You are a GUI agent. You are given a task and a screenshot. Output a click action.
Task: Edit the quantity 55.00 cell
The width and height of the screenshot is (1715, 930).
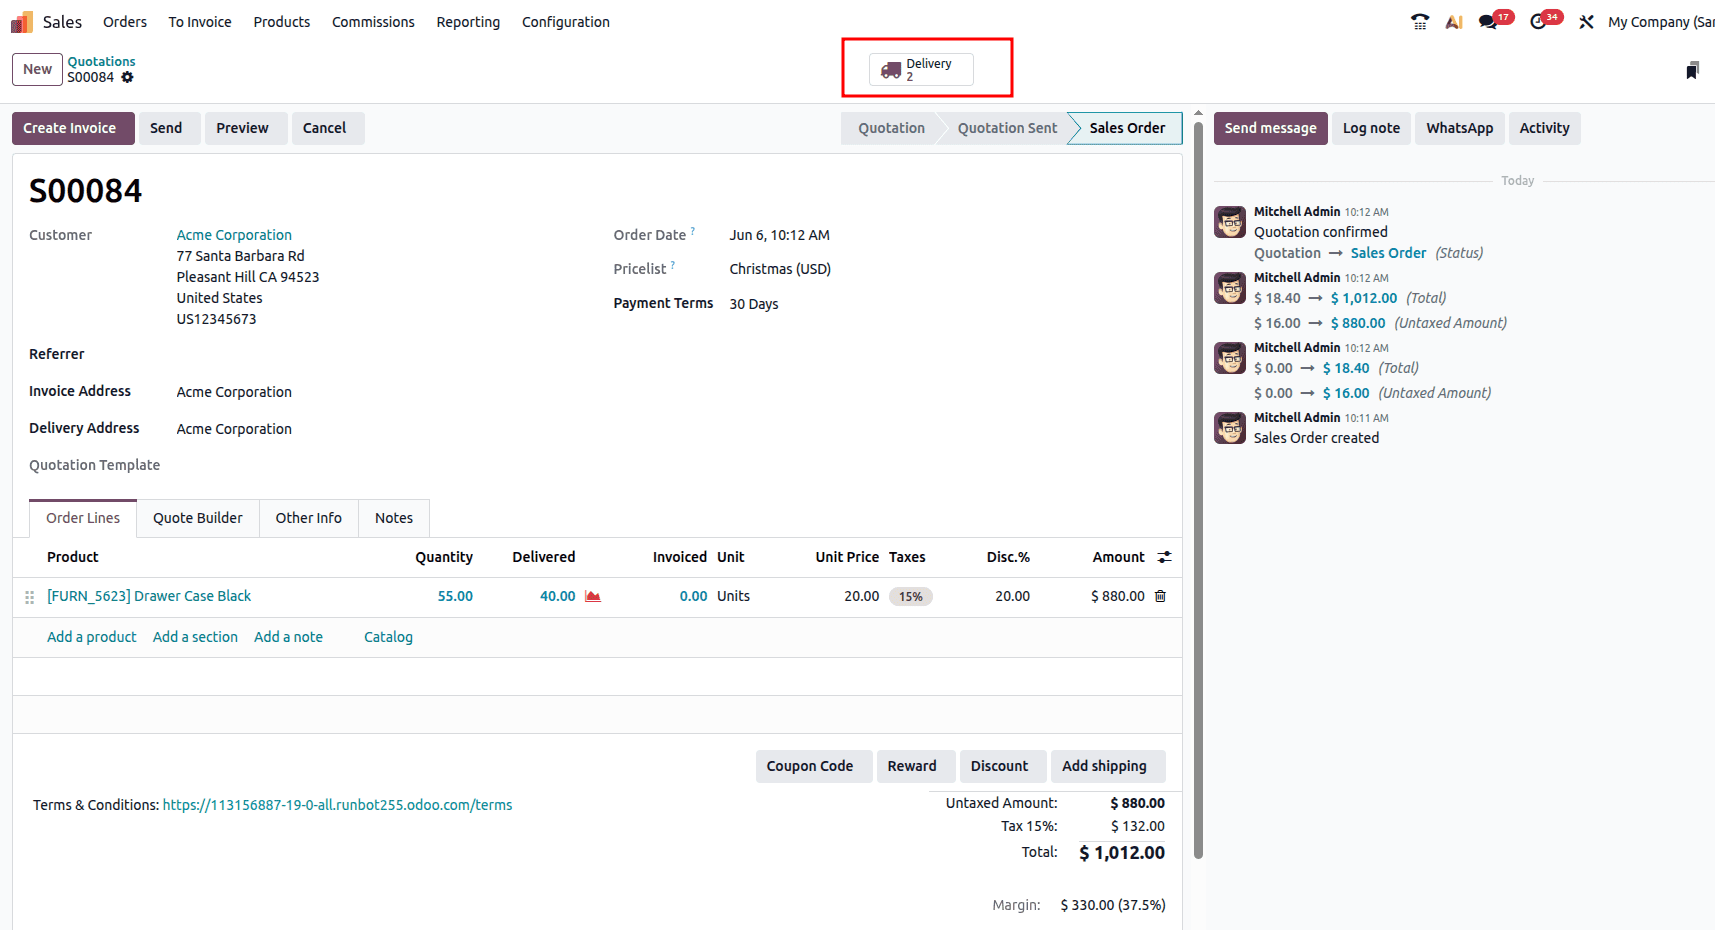pyautogui.click(x=455, y=596)
